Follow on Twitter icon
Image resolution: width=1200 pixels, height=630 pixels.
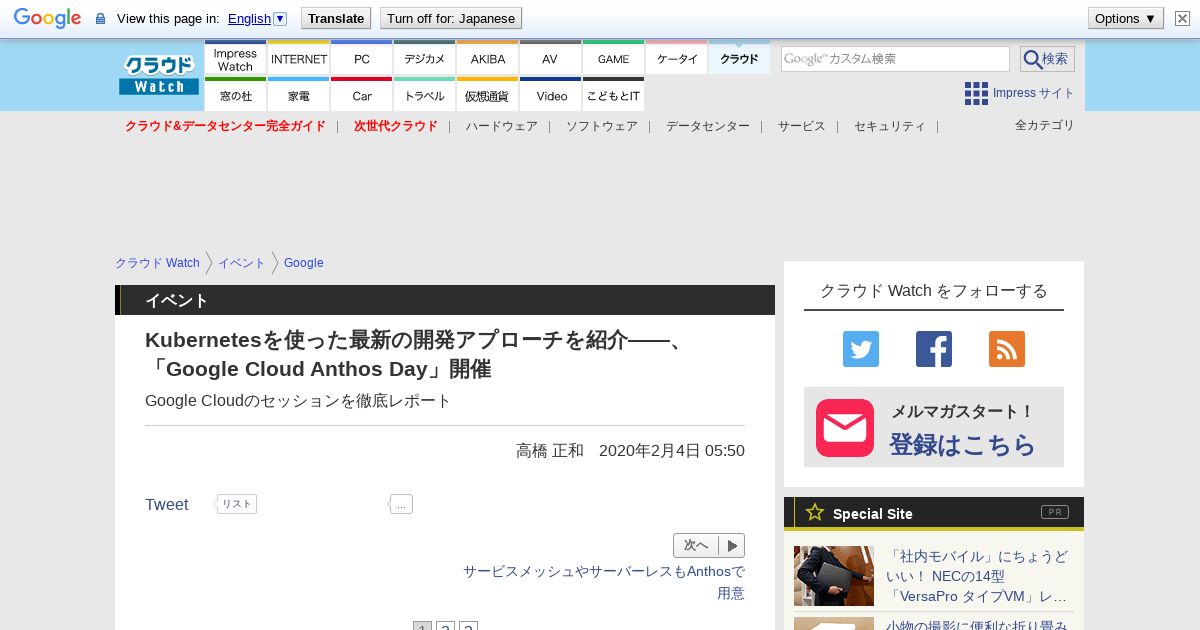[x=861, y=349]
